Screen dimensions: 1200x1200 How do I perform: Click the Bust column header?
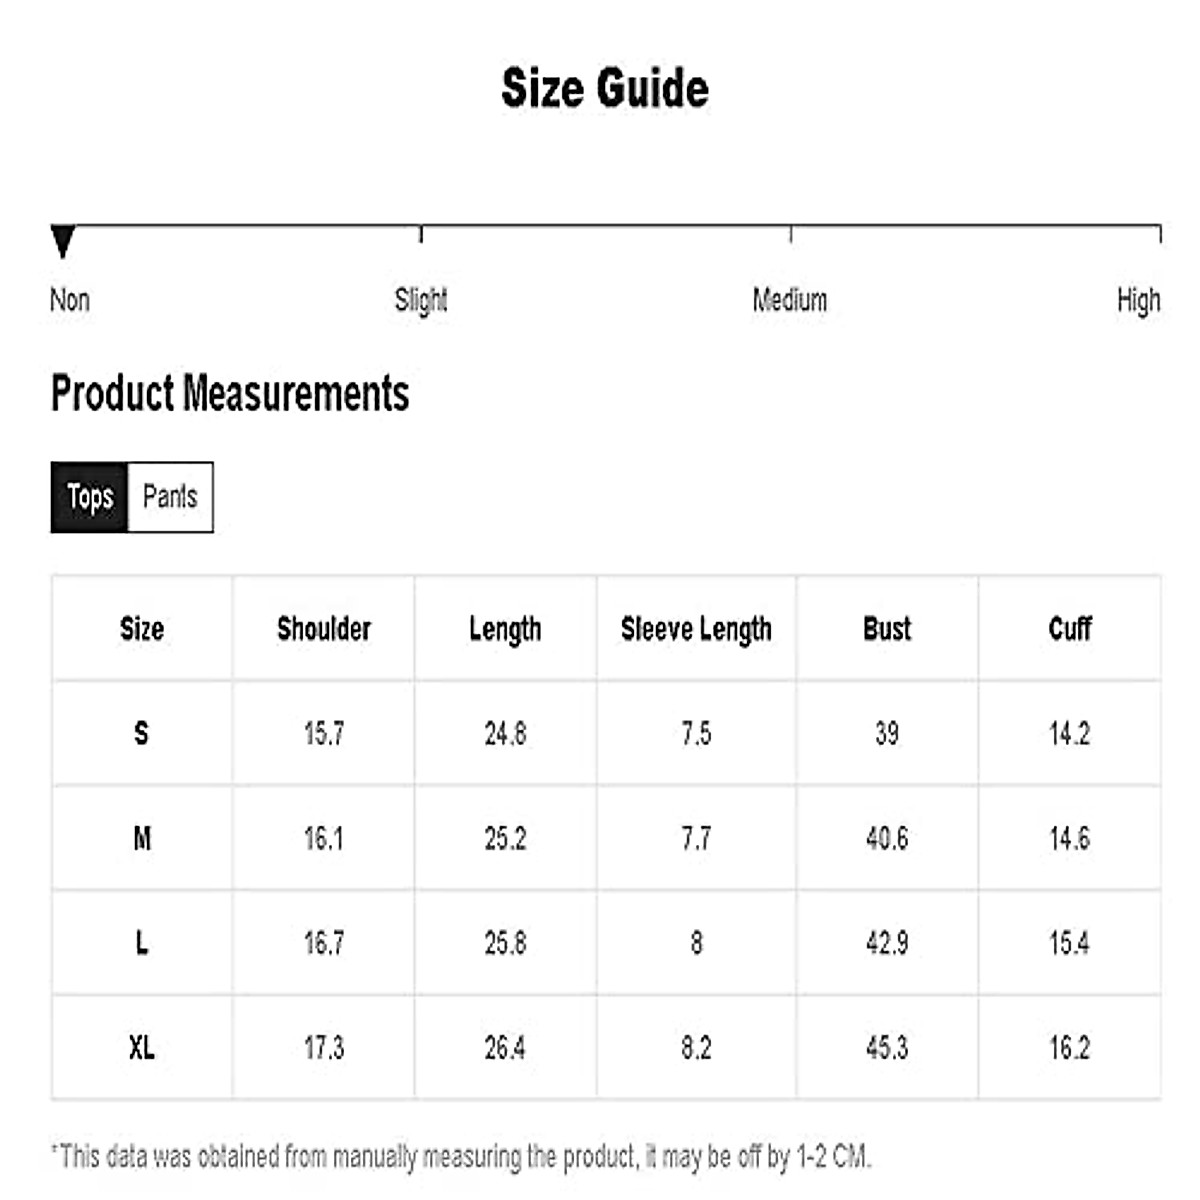pos(887,629)
